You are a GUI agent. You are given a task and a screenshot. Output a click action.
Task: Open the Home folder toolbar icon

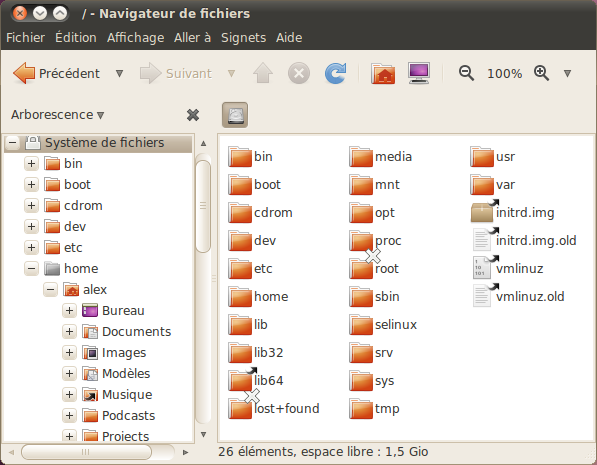(383, 73)
